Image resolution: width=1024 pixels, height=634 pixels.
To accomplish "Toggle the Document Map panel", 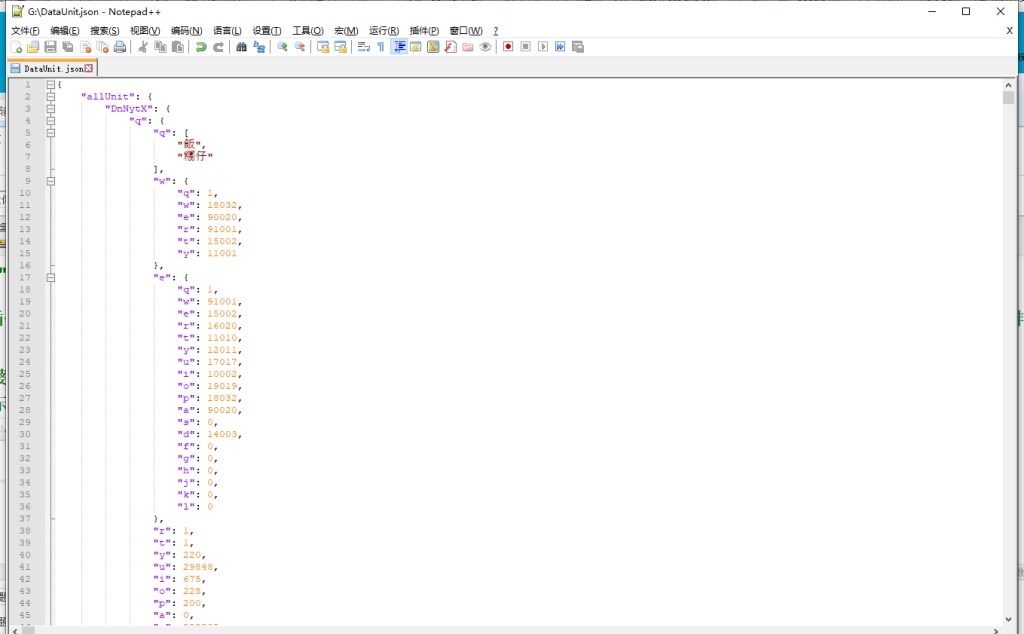I will tap(433, 47).
